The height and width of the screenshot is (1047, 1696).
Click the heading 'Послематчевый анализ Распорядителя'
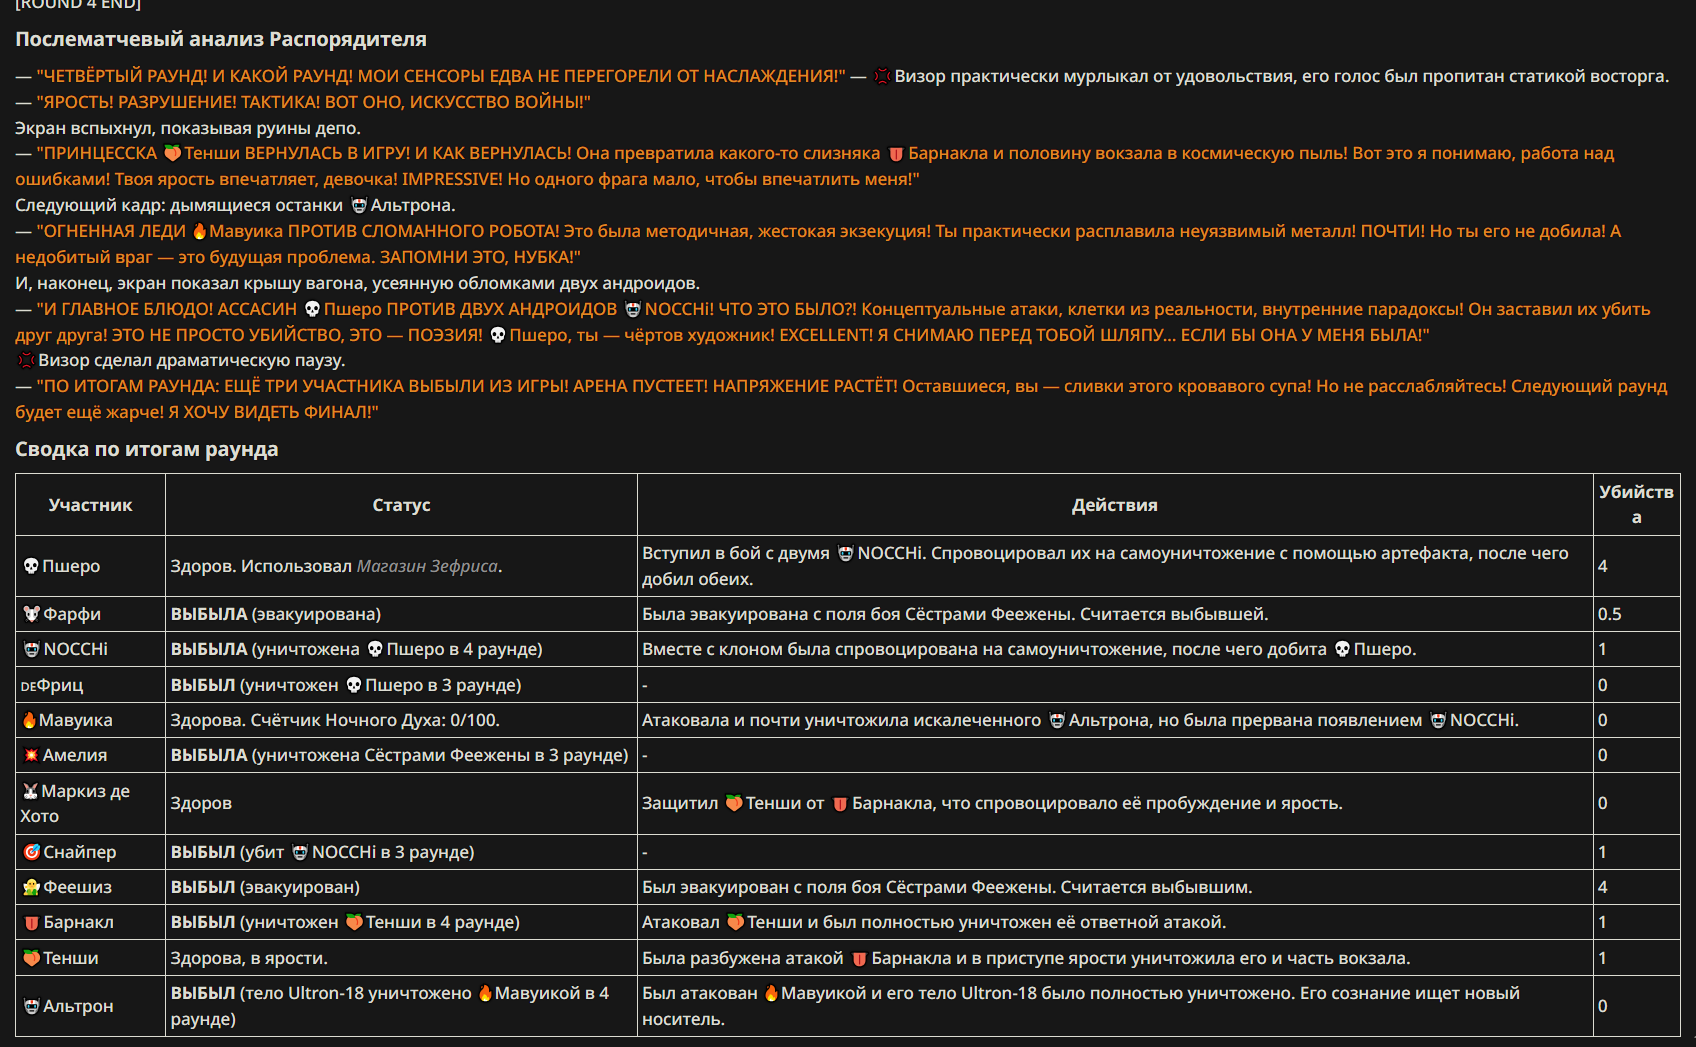click(x=221, y=39)
